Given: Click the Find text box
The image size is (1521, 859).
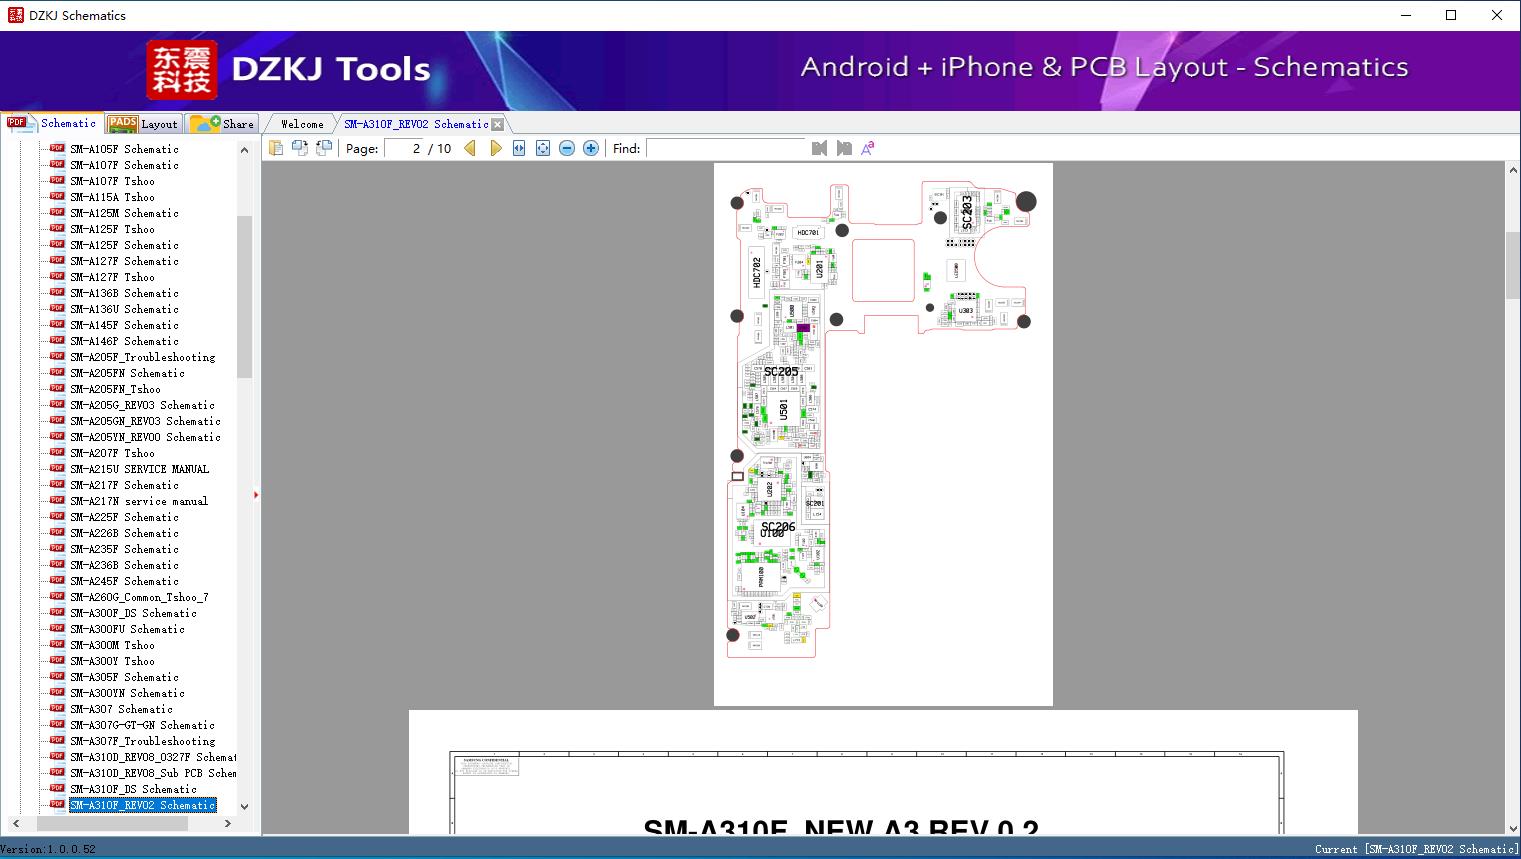Looking at the screenshot, I should (x=726, y=148).
